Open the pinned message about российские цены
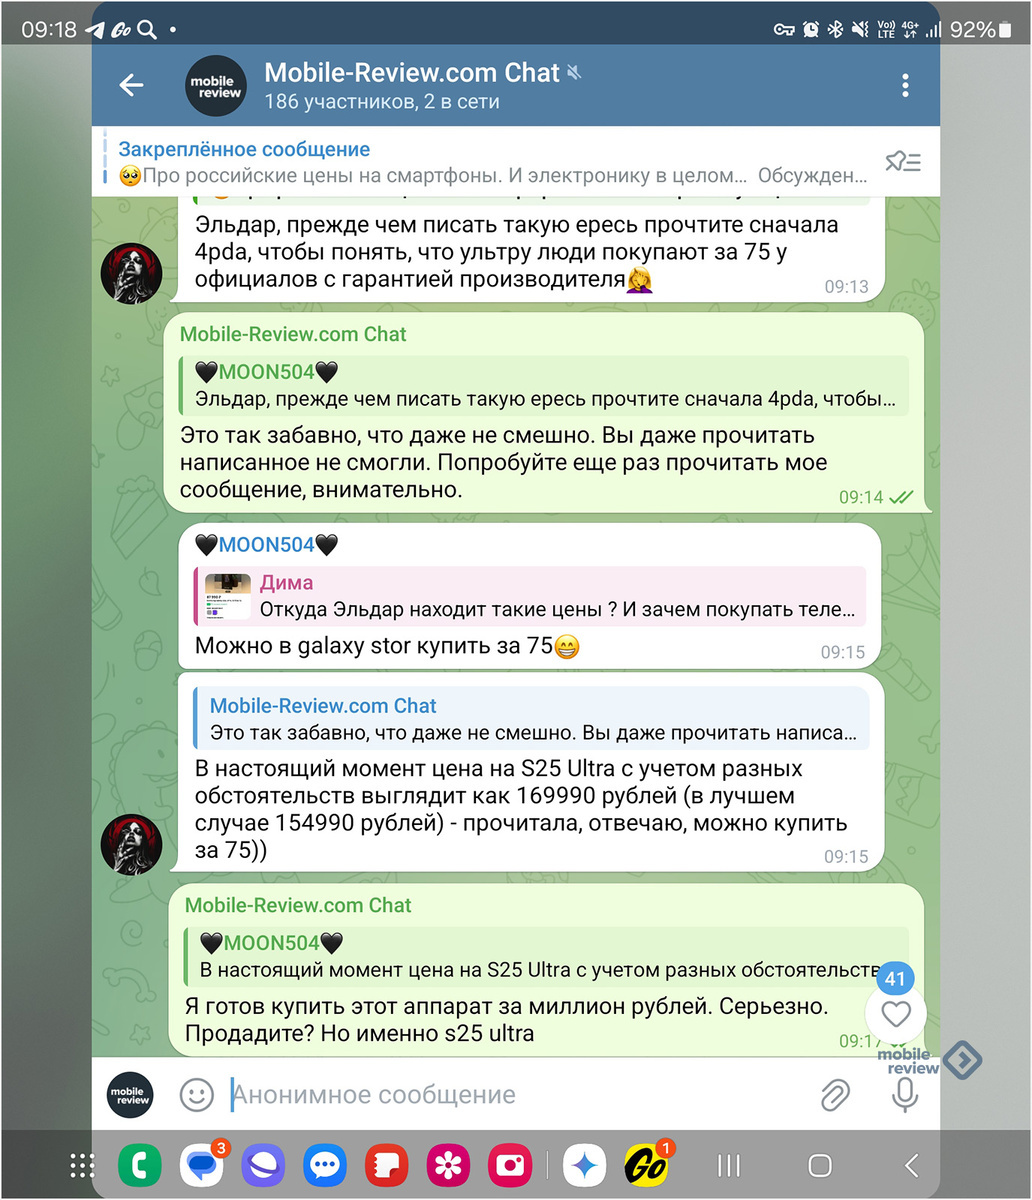The height and width of the screenshot is (1200, 1032). [x=494, y=162]
